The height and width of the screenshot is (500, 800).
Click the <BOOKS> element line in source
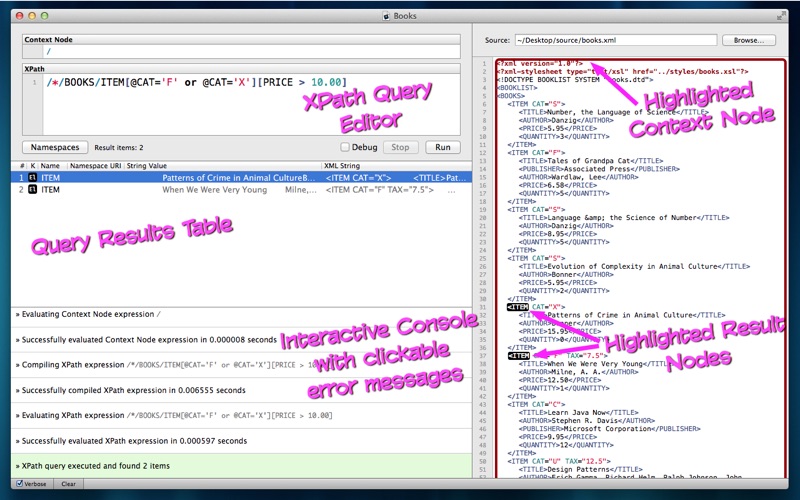(511, 96)
